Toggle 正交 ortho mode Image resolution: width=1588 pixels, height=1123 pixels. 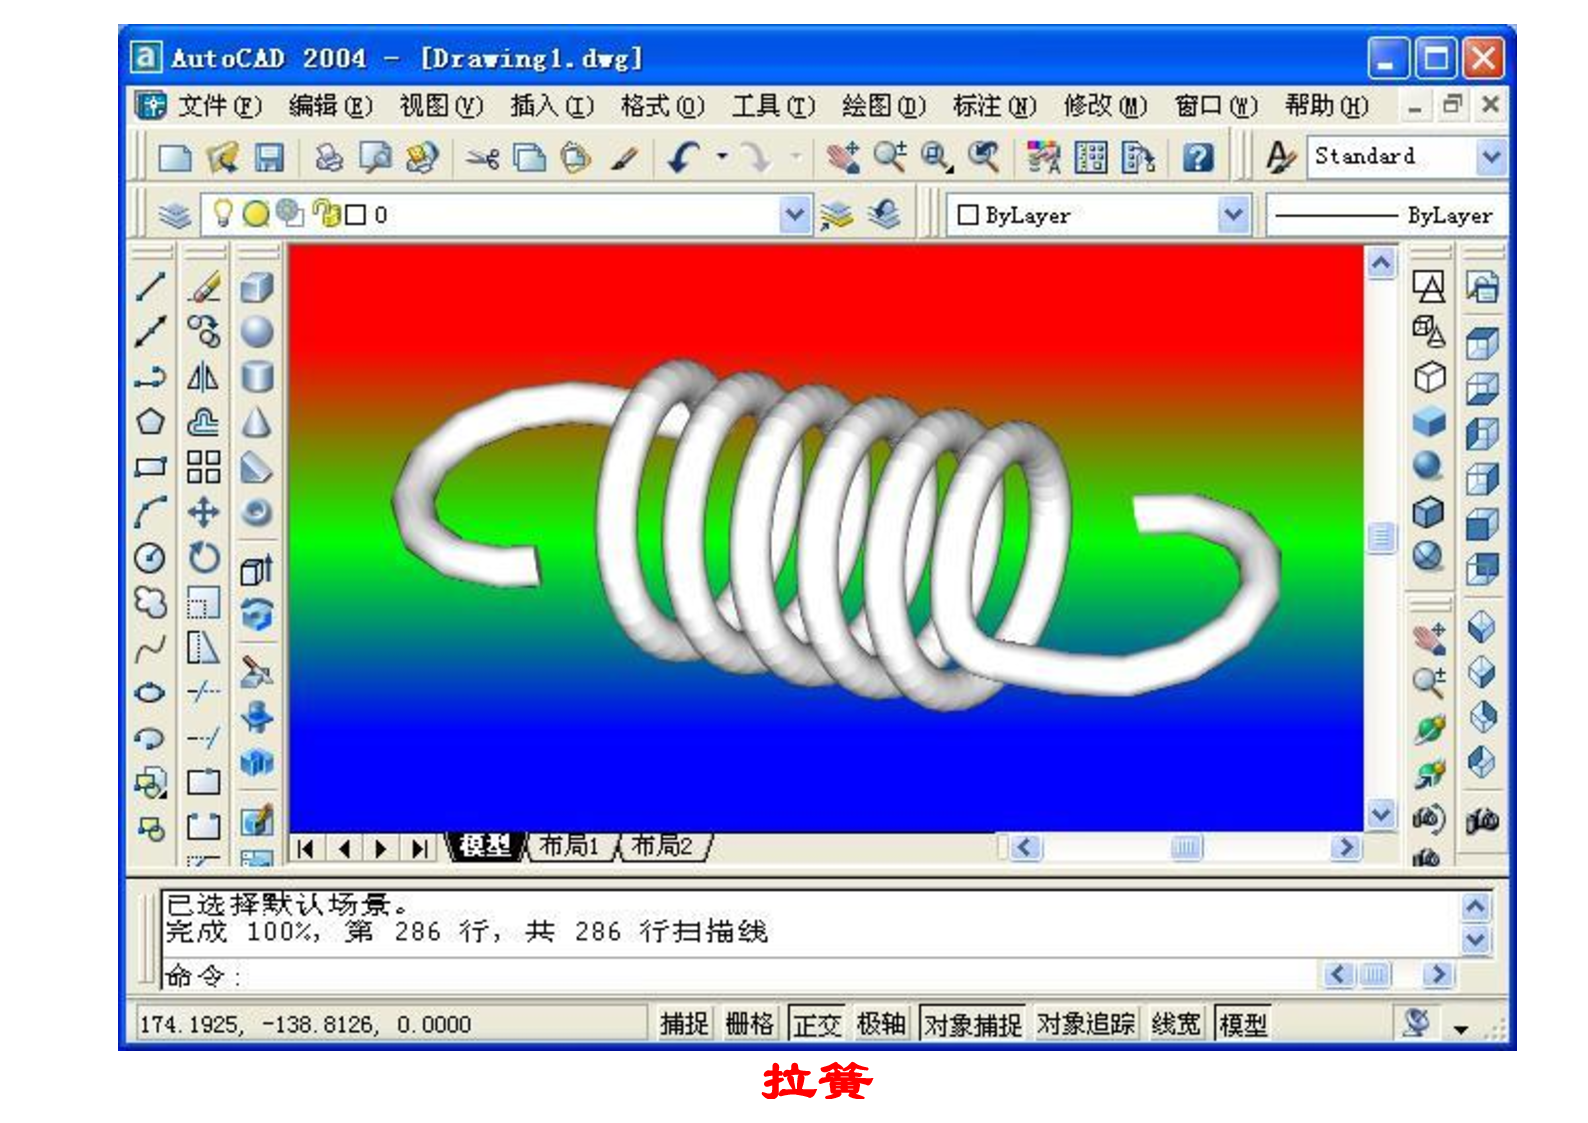817,1024
